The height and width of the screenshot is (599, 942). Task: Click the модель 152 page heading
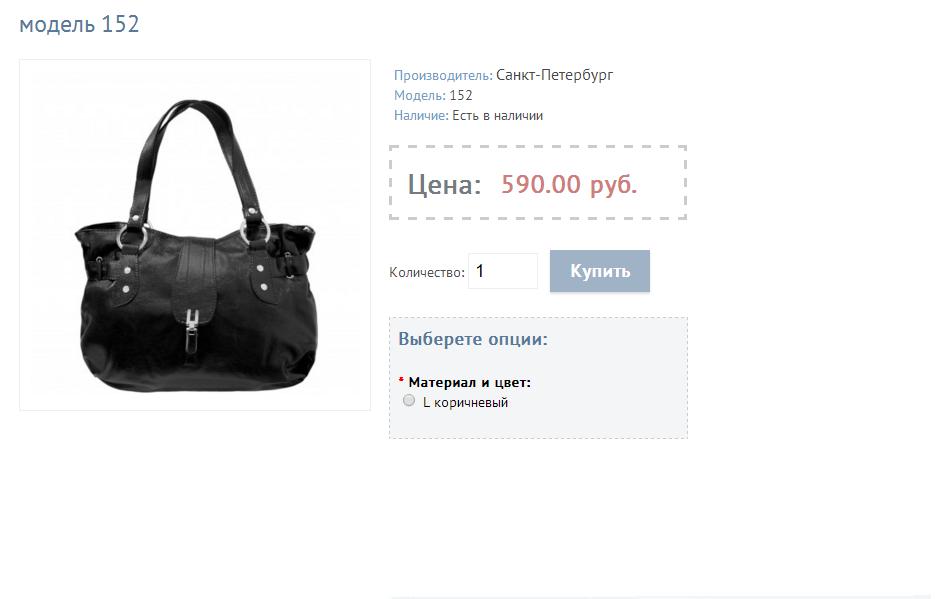[x=79, y=24]
